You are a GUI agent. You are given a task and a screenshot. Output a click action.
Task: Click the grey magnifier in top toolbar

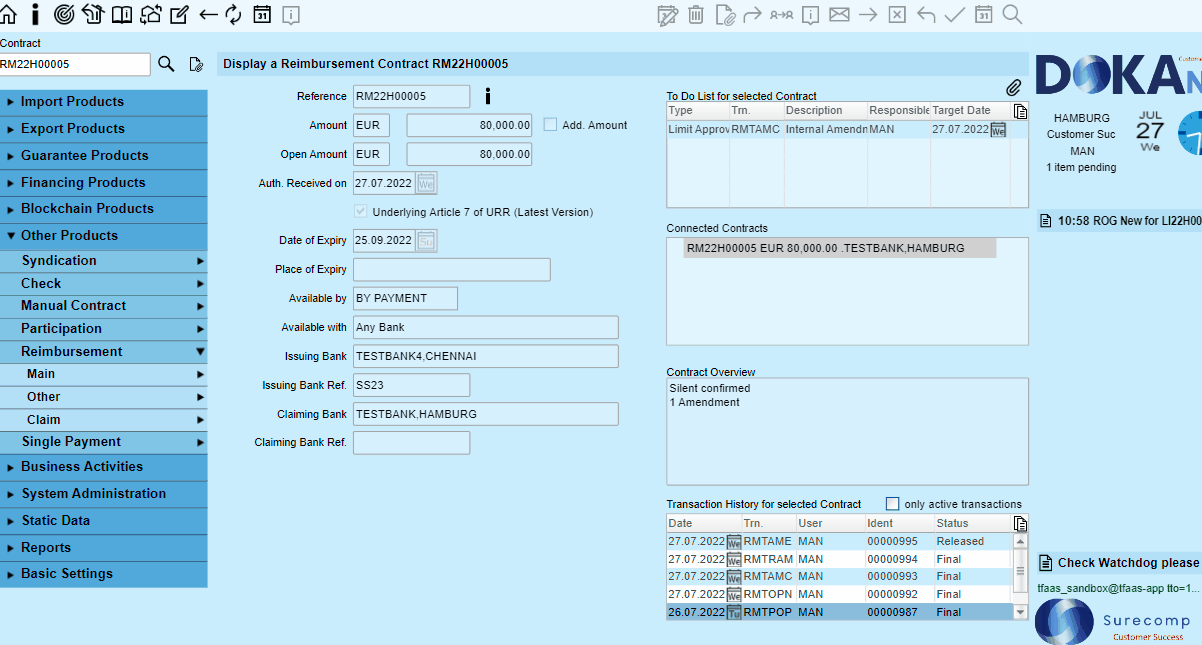point(1012,14)
